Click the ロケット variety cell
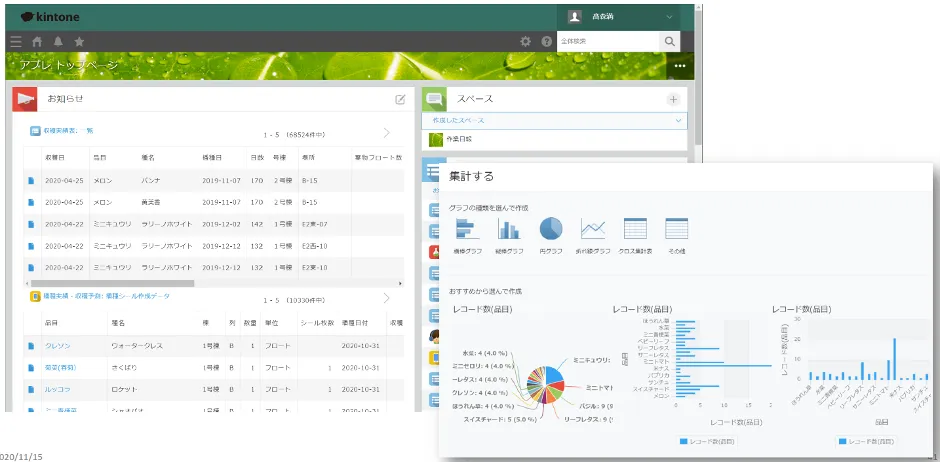The image size is (941, 462). [124, 389]
